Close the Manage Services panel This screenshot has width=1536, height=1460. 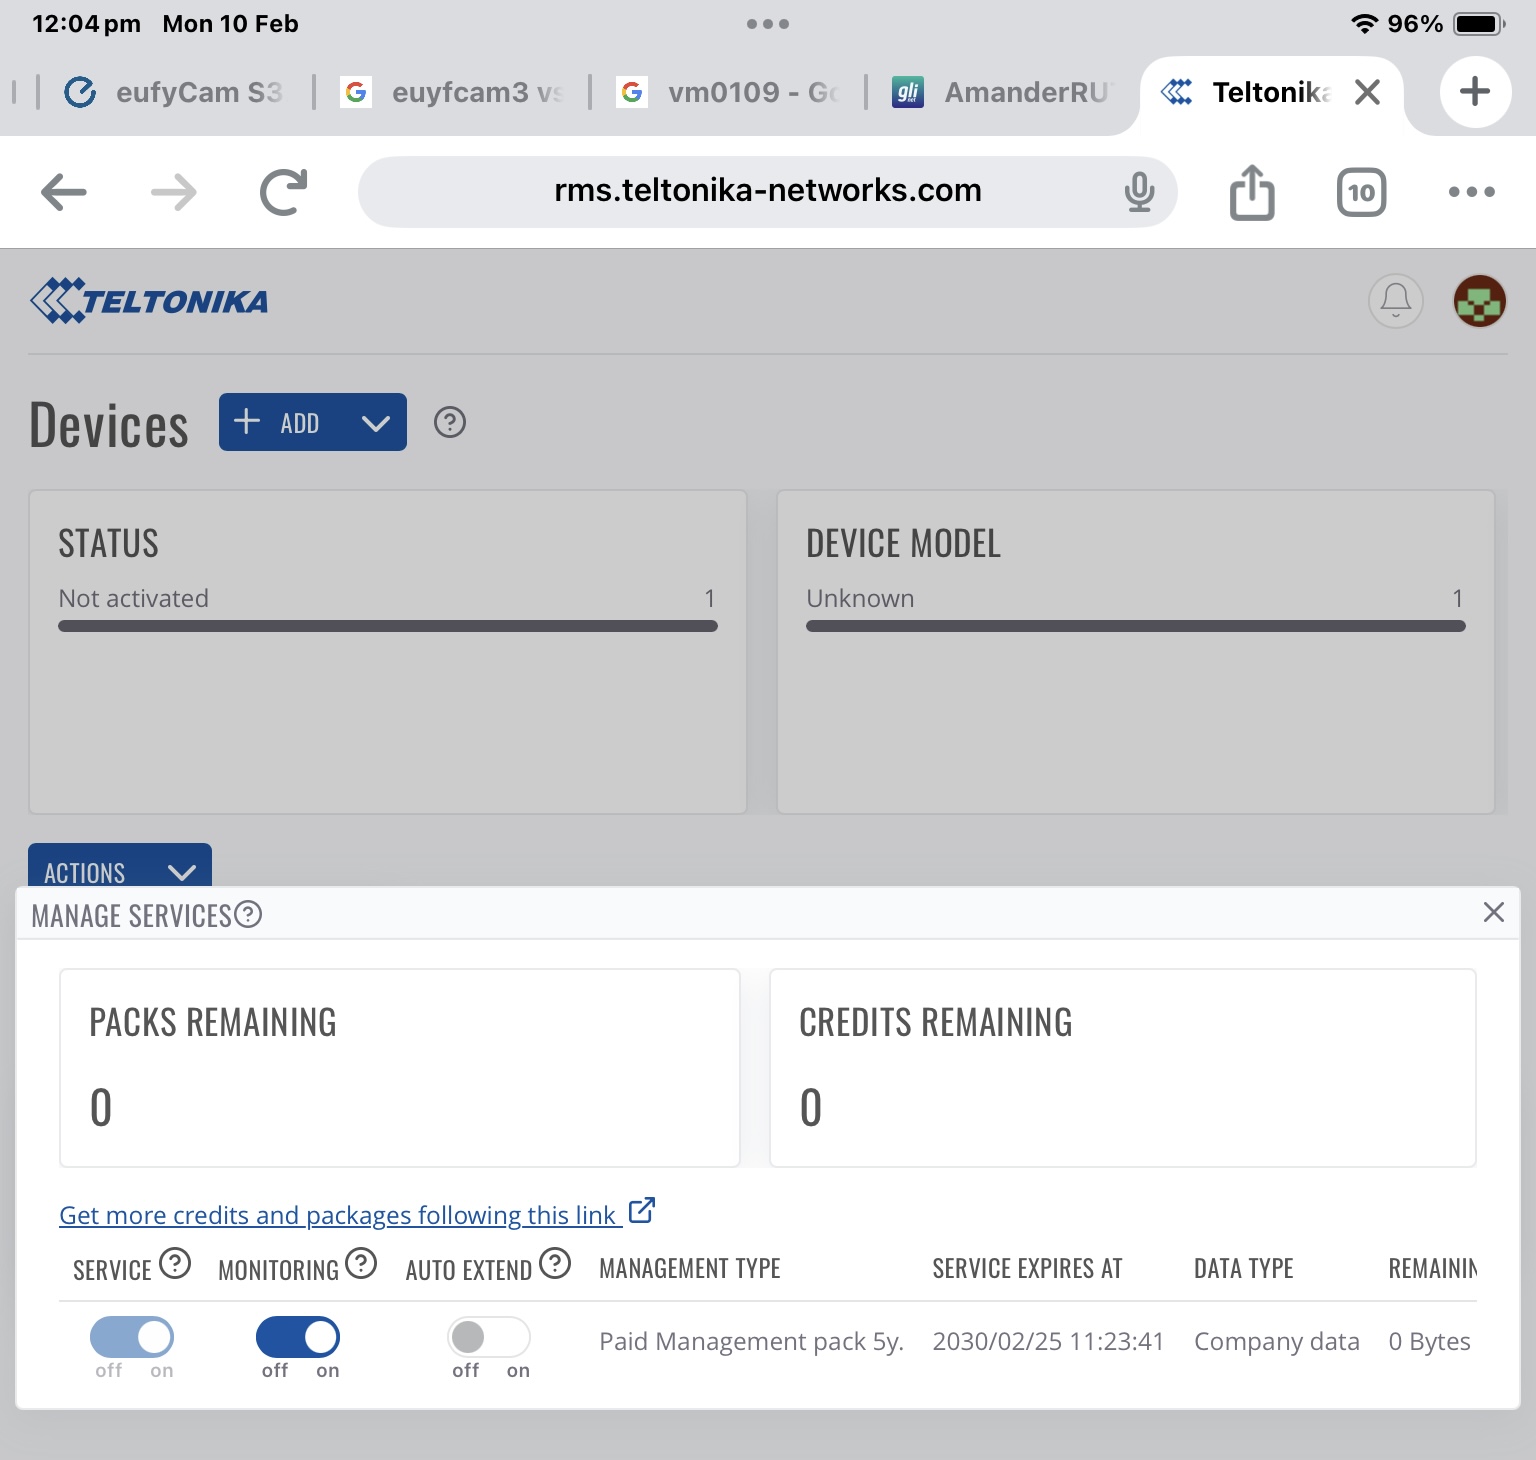1494,912
